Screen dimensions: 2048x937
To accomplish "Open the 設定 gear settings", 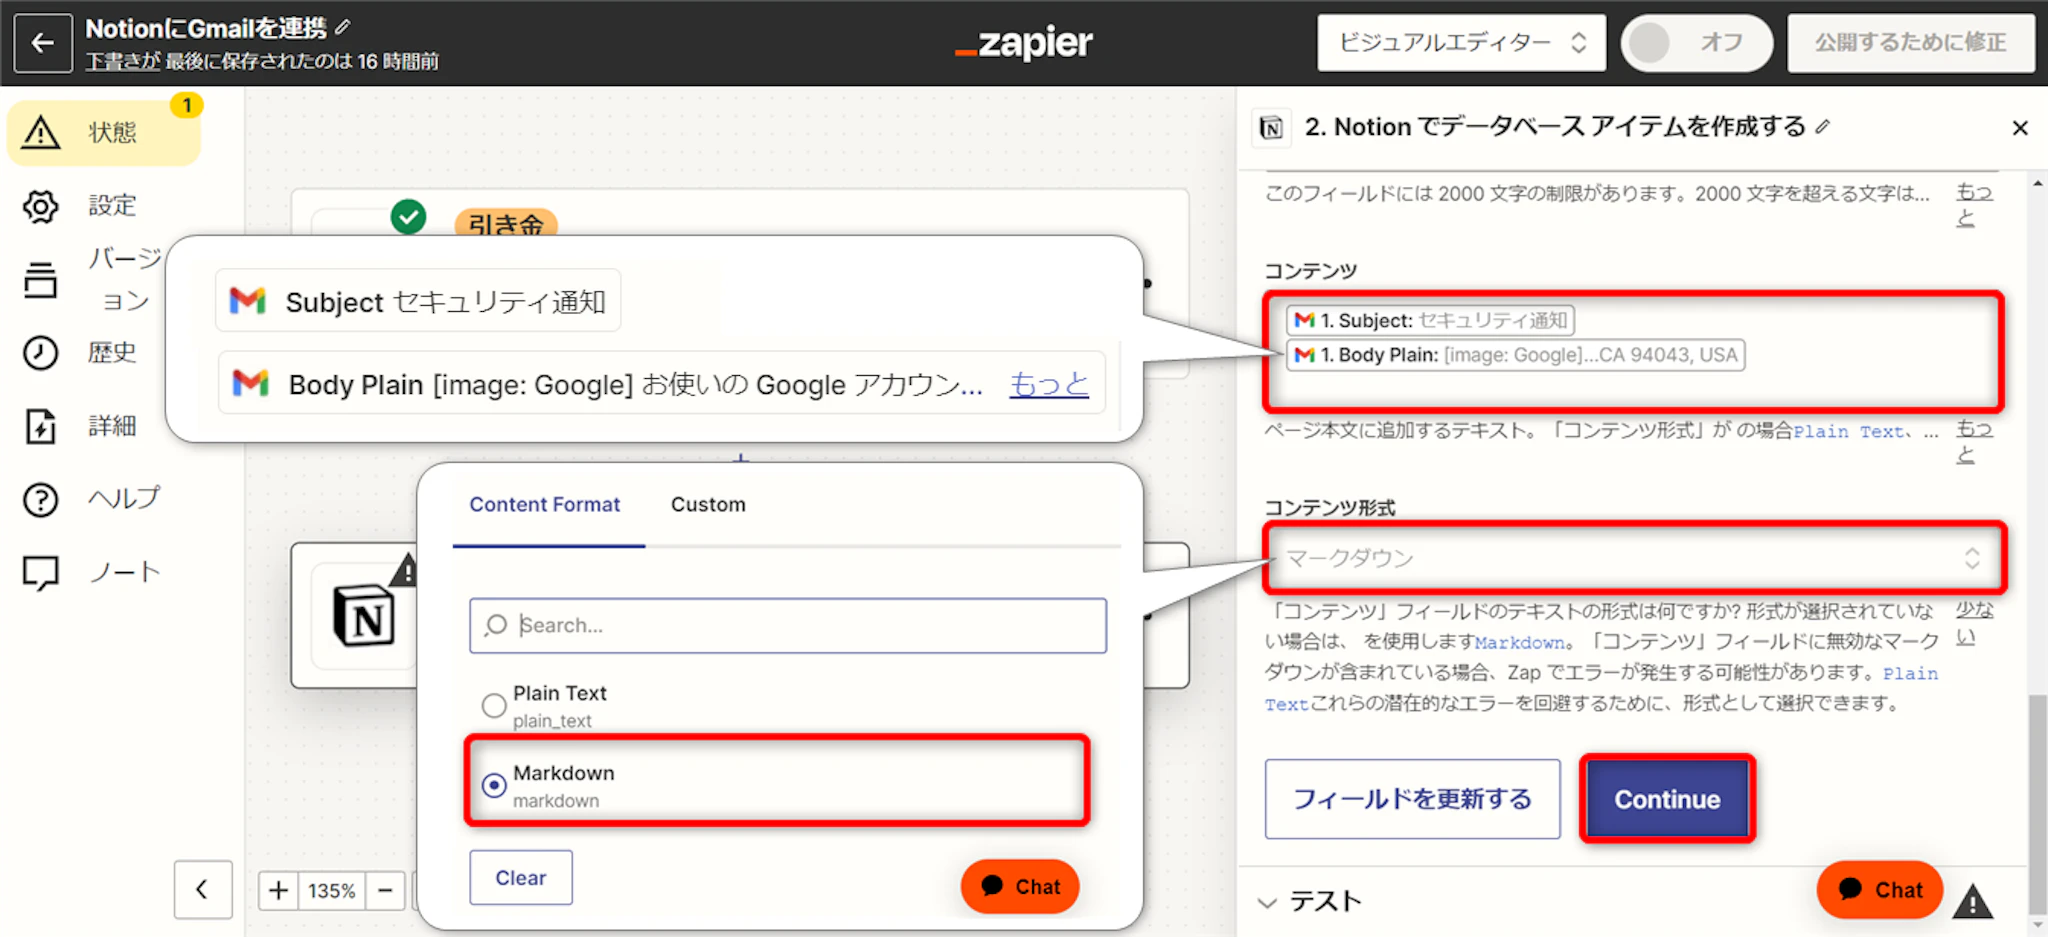I will click(x=41, y=206).
